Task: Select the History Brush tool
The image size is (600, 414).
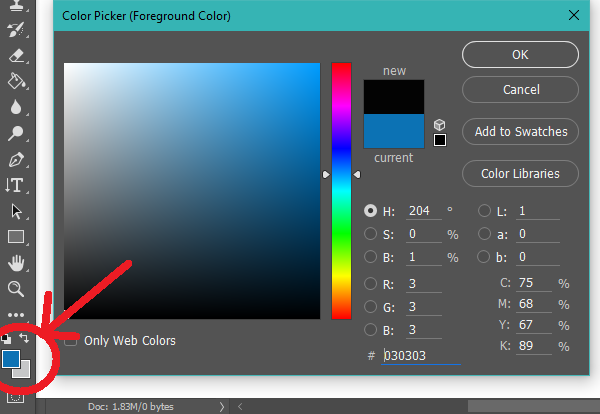Action: (x=15, y=30)
